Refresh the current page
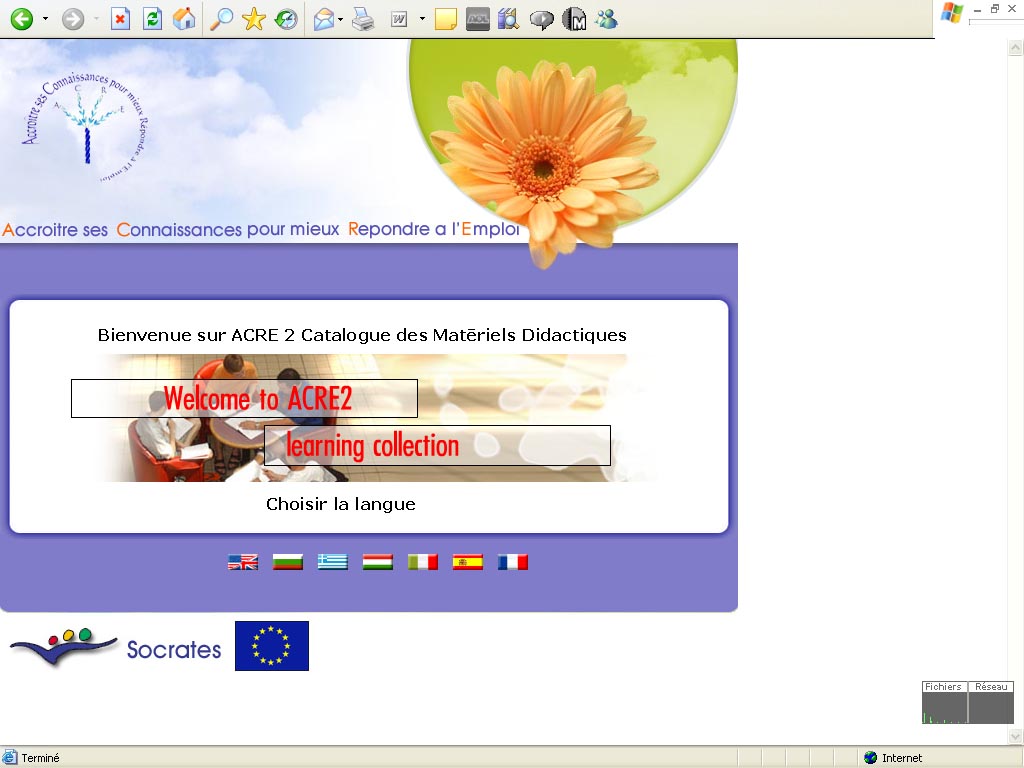1024x768 pixels. click(152, 19)
